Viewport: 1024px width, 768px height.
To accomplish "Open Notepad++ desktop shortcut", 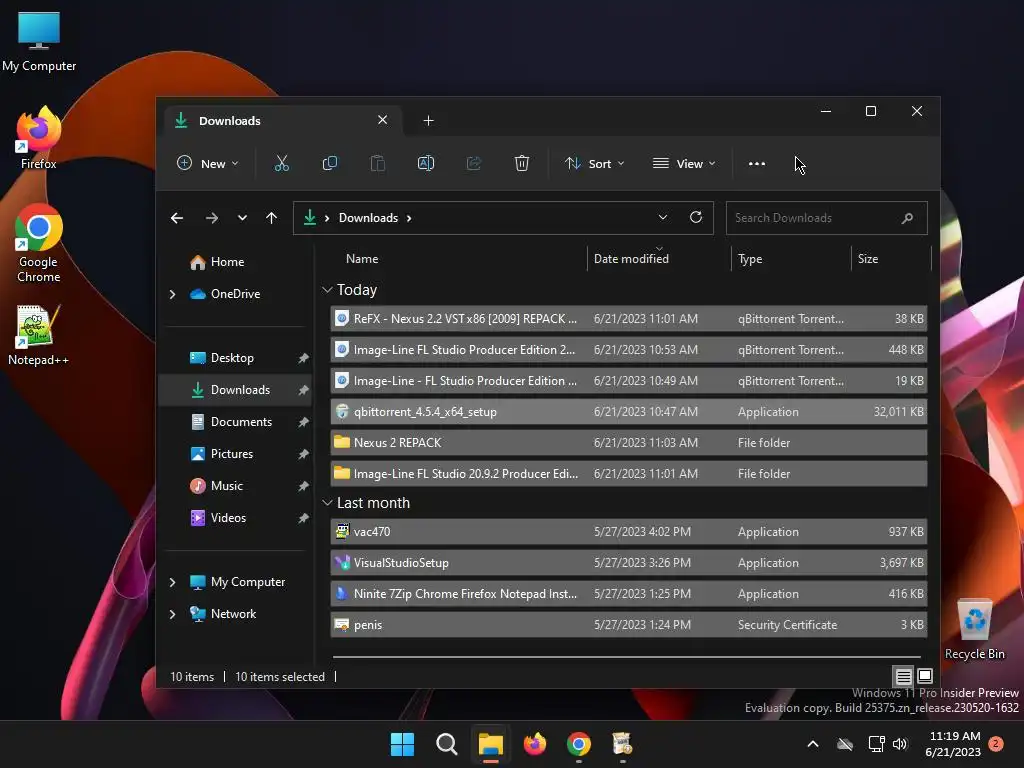I will [x=39, y=334].
